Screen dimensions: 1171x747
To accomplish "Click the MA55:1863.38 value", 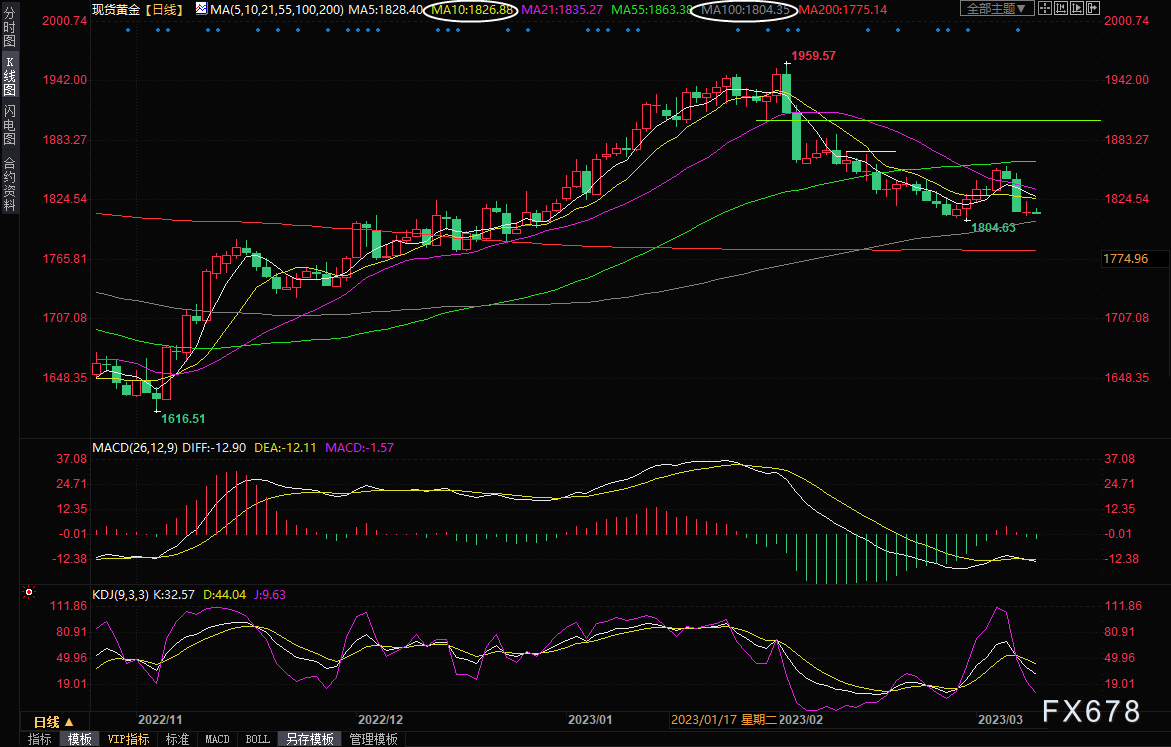I will (651, 10).
